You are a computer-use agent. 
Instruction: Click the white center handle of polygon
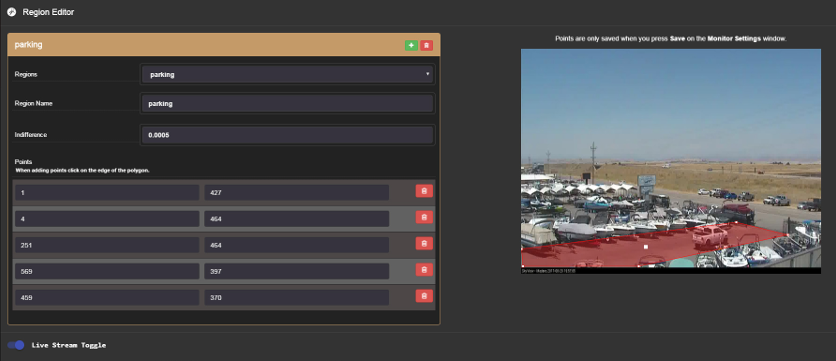point(646,247)
